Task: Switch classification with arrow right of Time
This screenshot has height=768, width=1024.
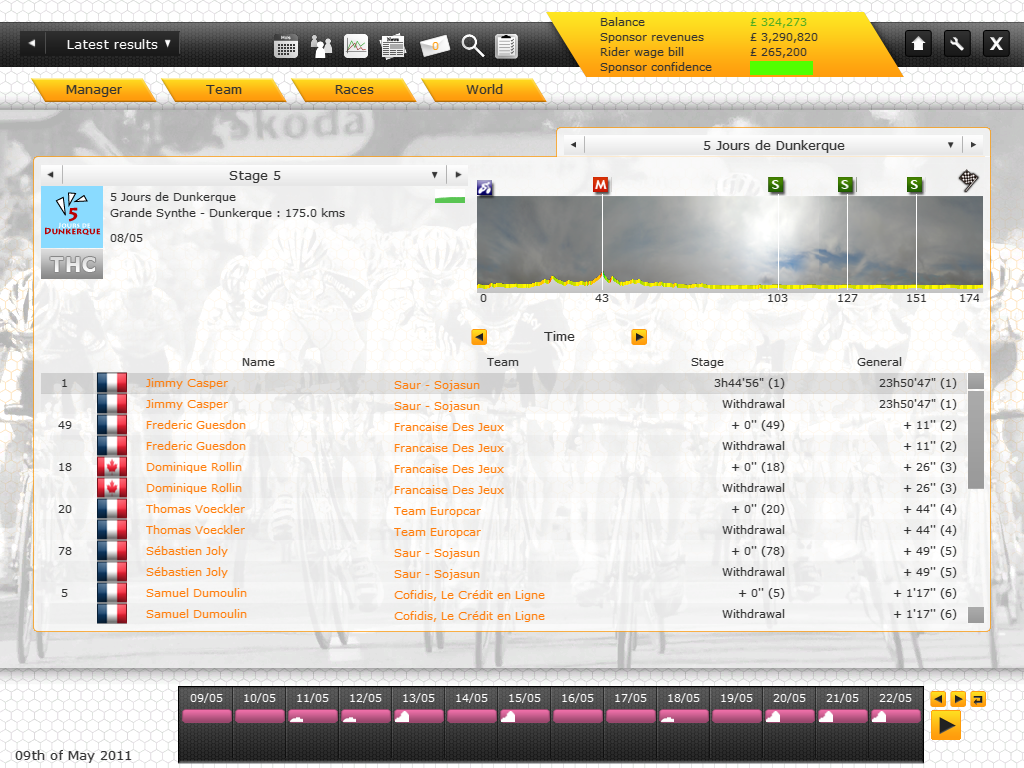Action: click(639, 337)
